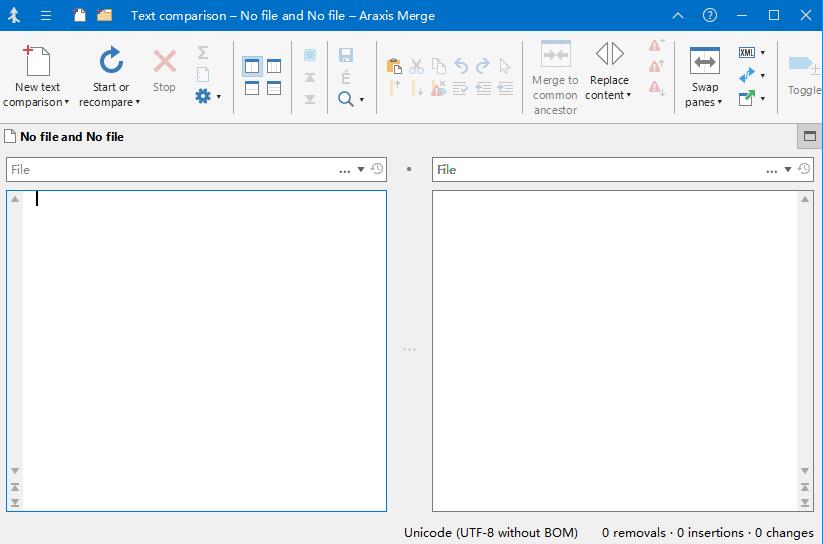Open the Help question mark icon
Image resolution: width=823 pixels, height=544 pixels.
click(x=710, y=15)
